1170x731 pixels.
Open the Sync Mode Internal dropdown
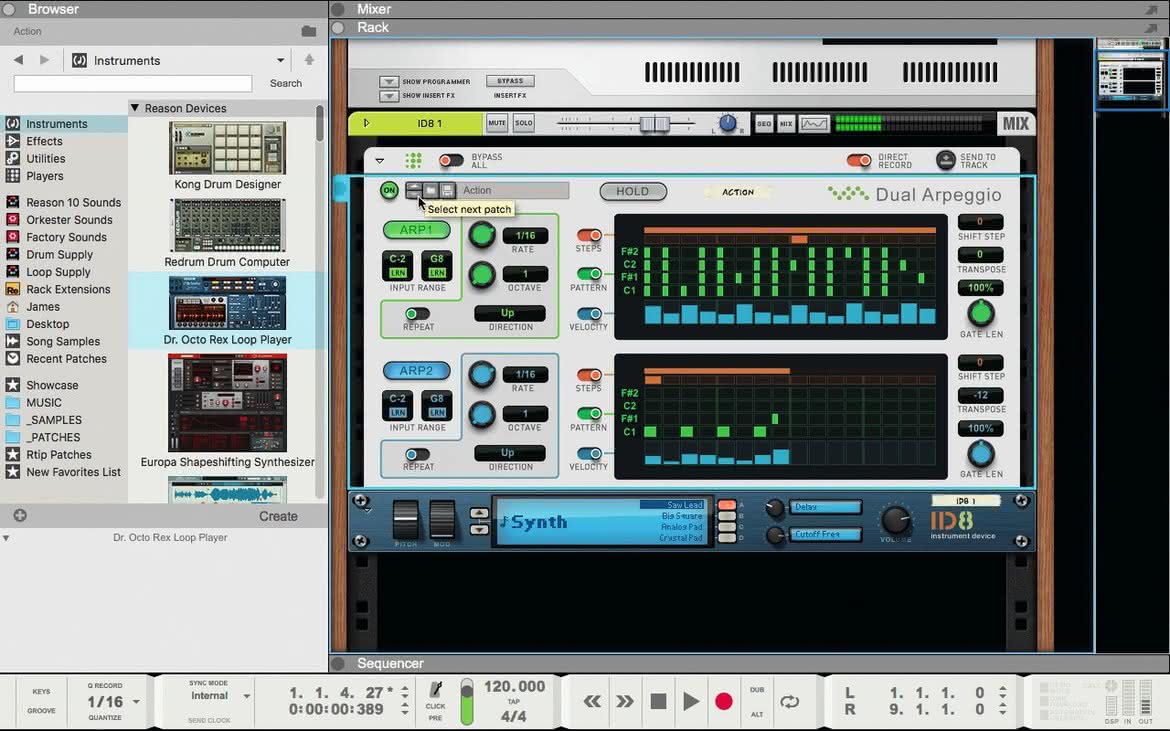(x=246, y=696)
